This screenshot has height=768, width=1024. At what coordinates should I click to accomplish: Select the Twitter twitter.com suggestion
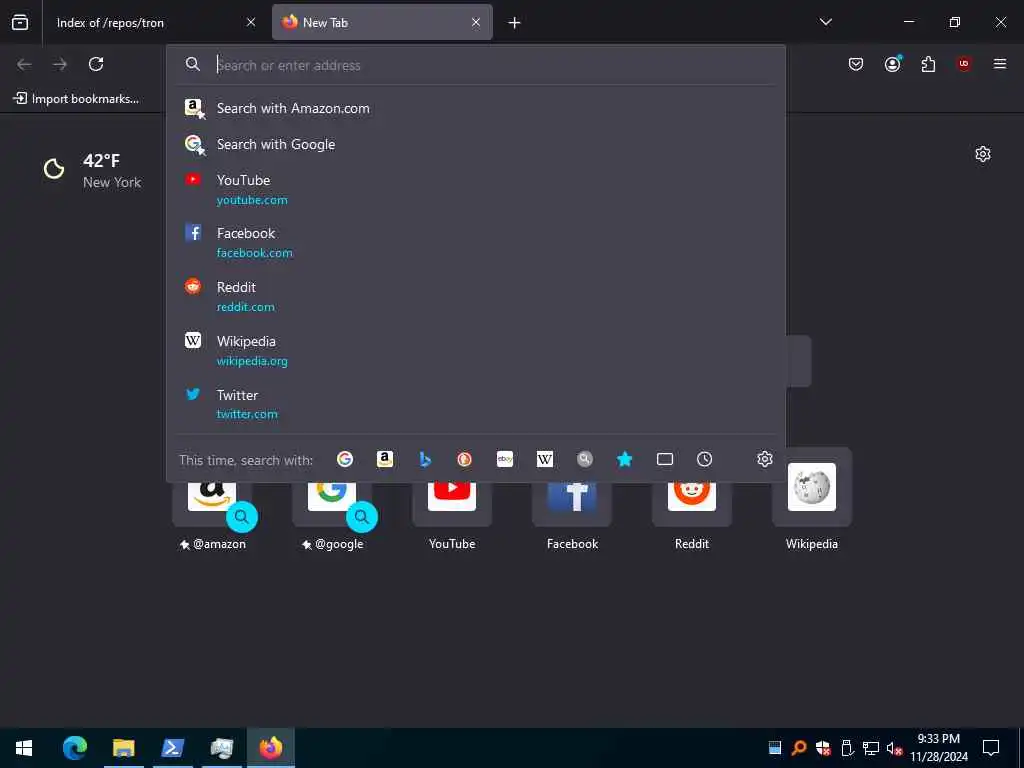click(476, 404)
